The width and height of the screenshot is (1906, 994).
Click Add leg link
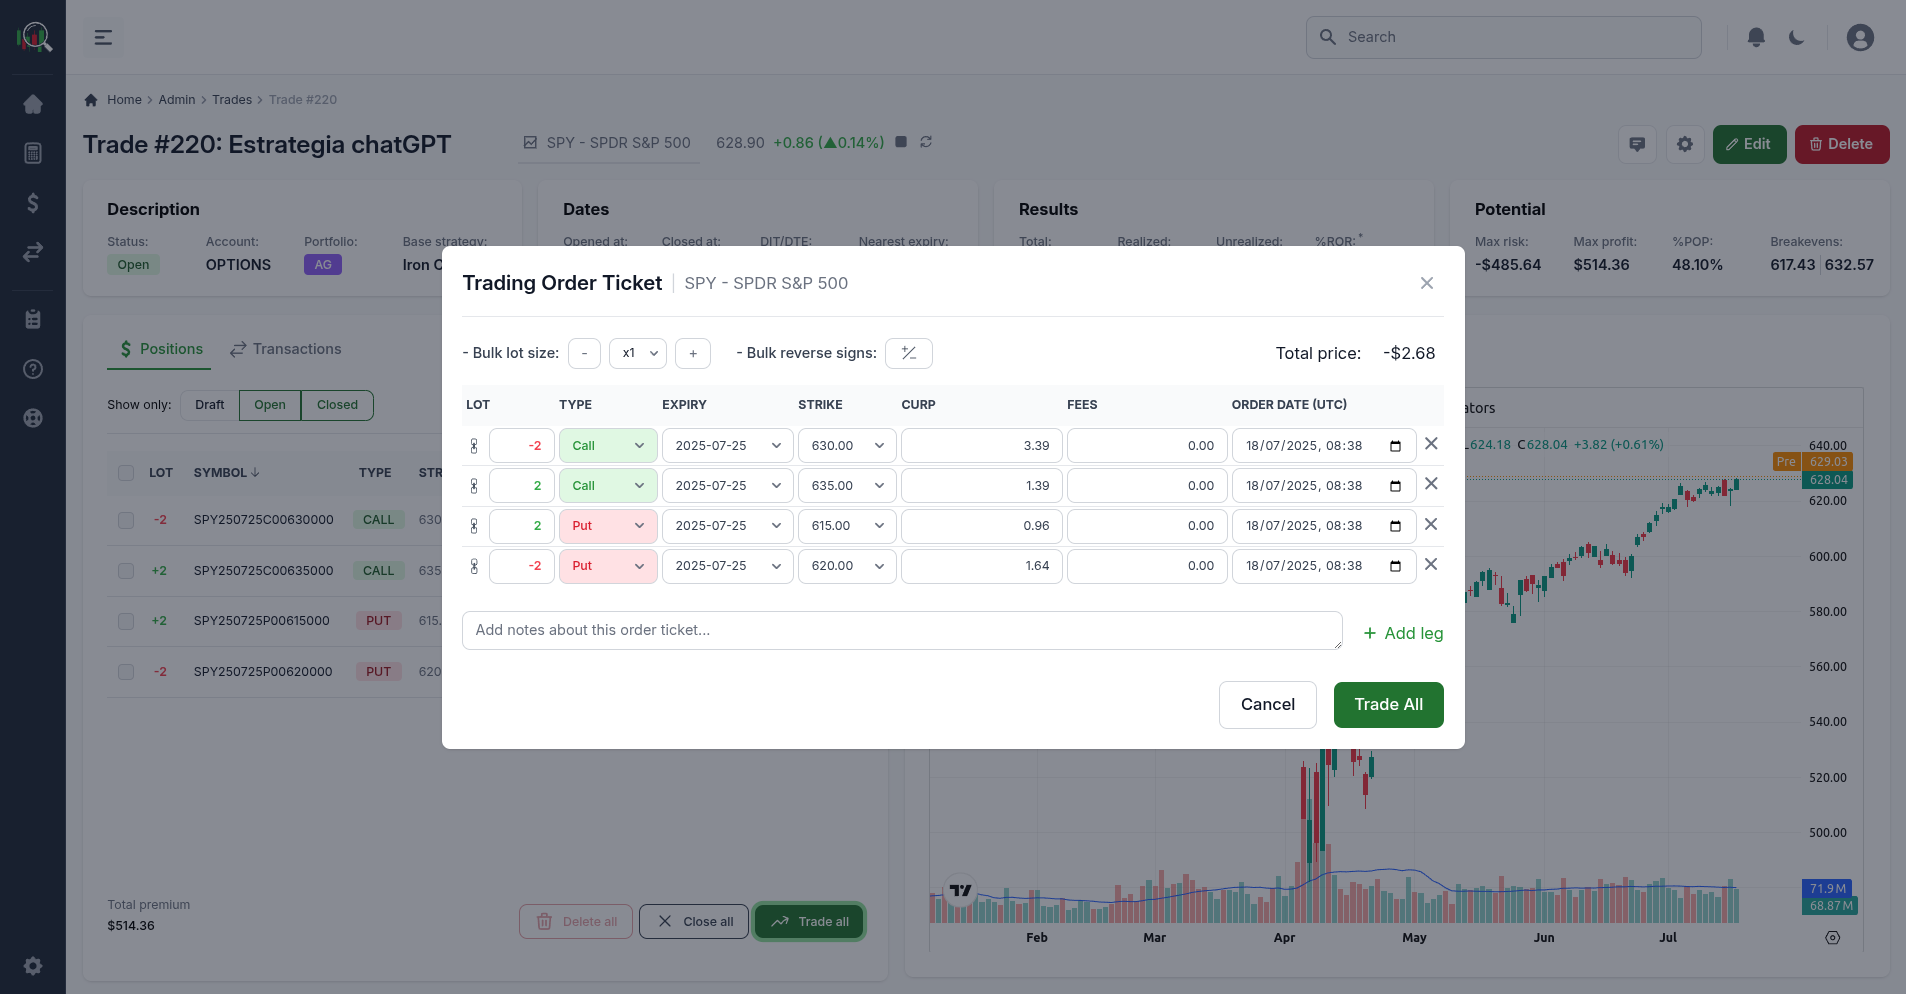tap(1403, 633)
